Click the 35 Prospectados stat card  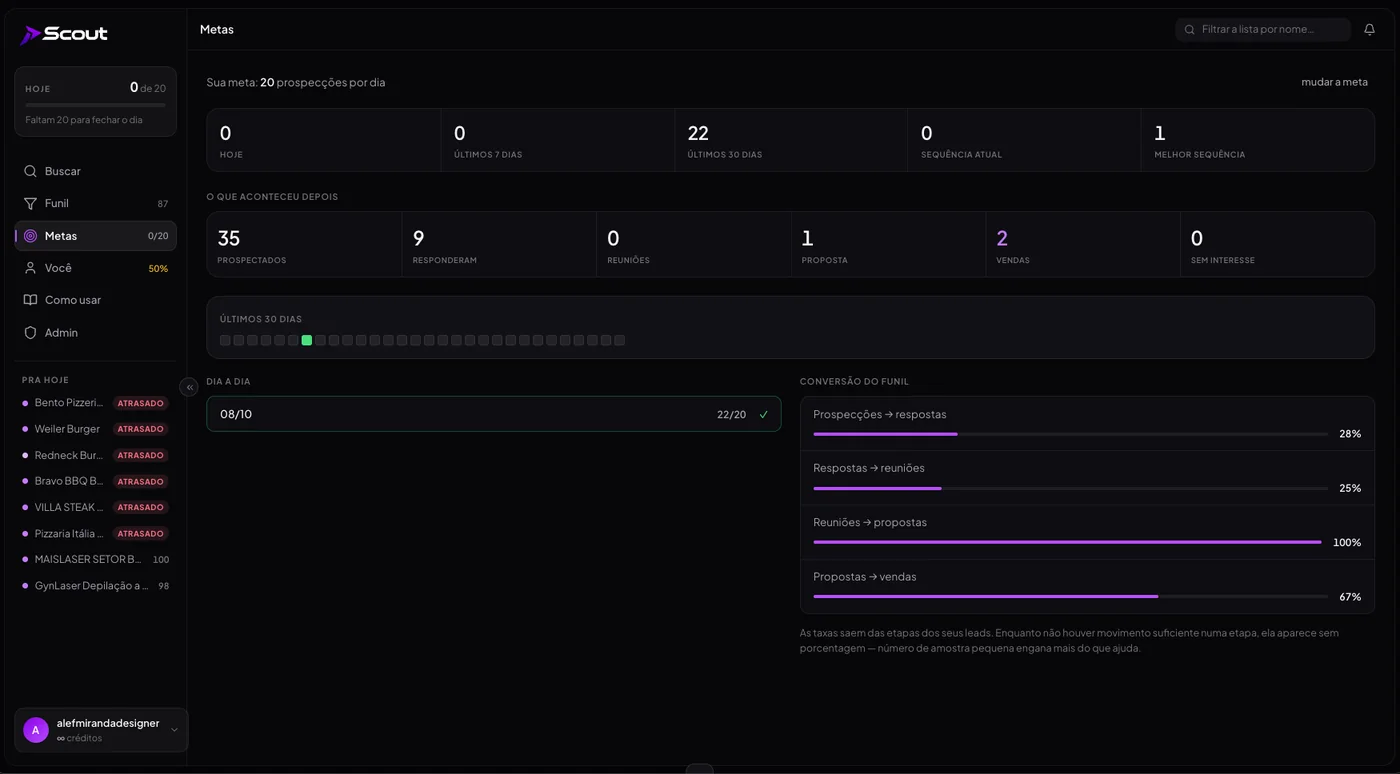click(x=304, y=244)
